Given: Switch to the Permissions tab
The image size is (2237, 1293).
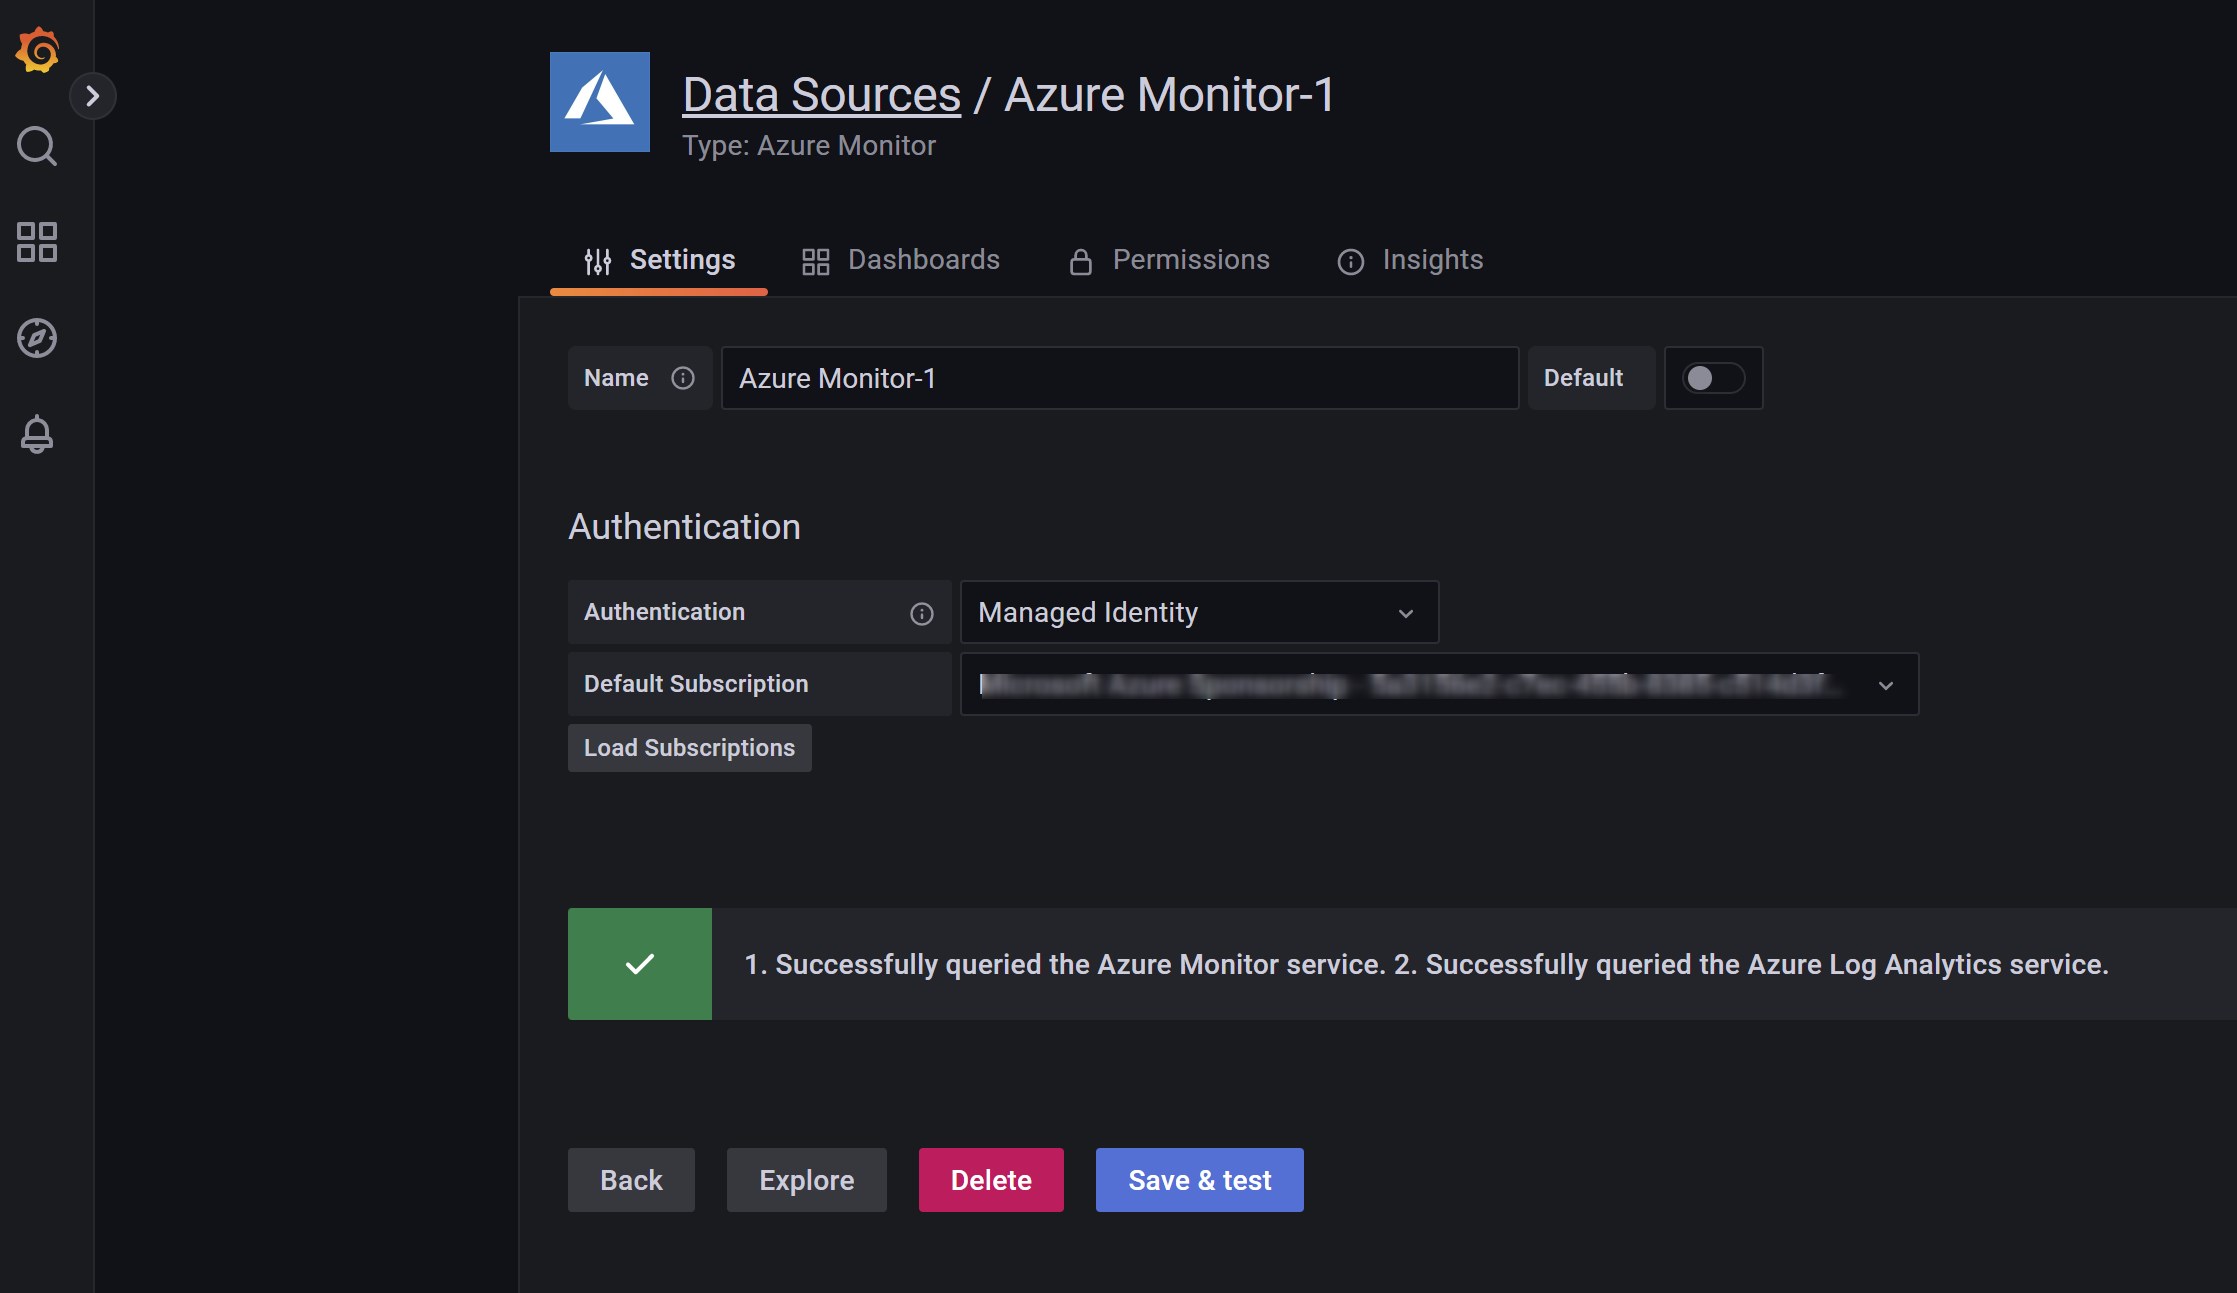Looking at the screenshot, I should (x=1169, y=260).
